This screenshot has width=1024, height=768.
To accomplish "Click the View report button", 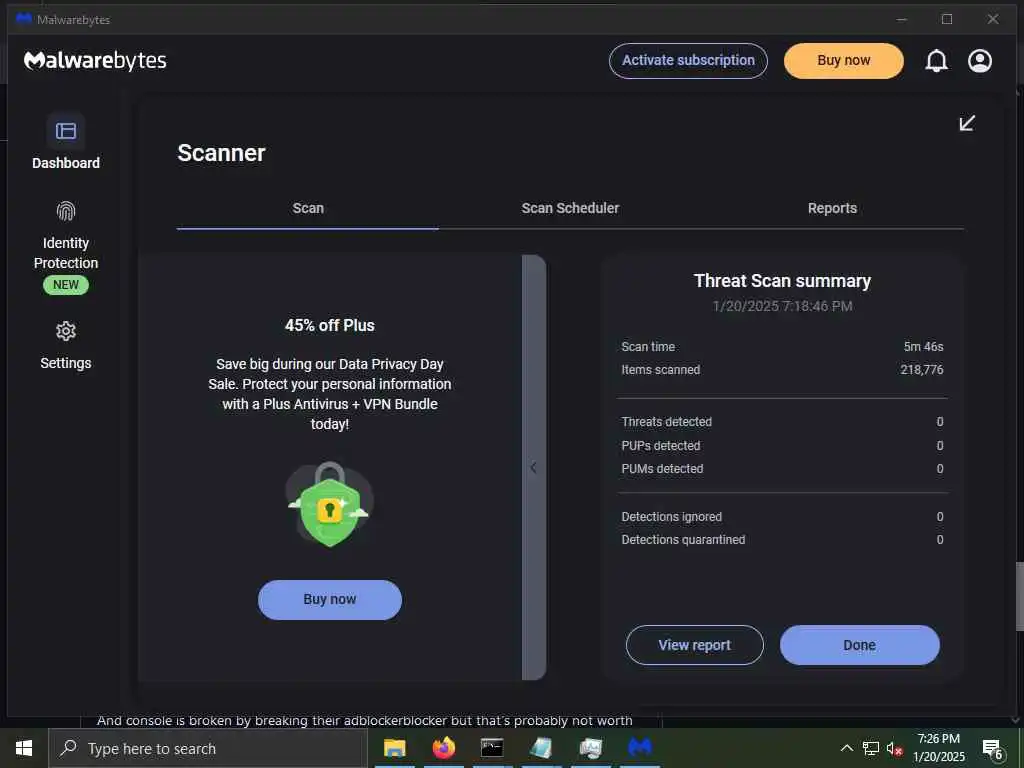I will pyautogui.click(x=694, y=645).
